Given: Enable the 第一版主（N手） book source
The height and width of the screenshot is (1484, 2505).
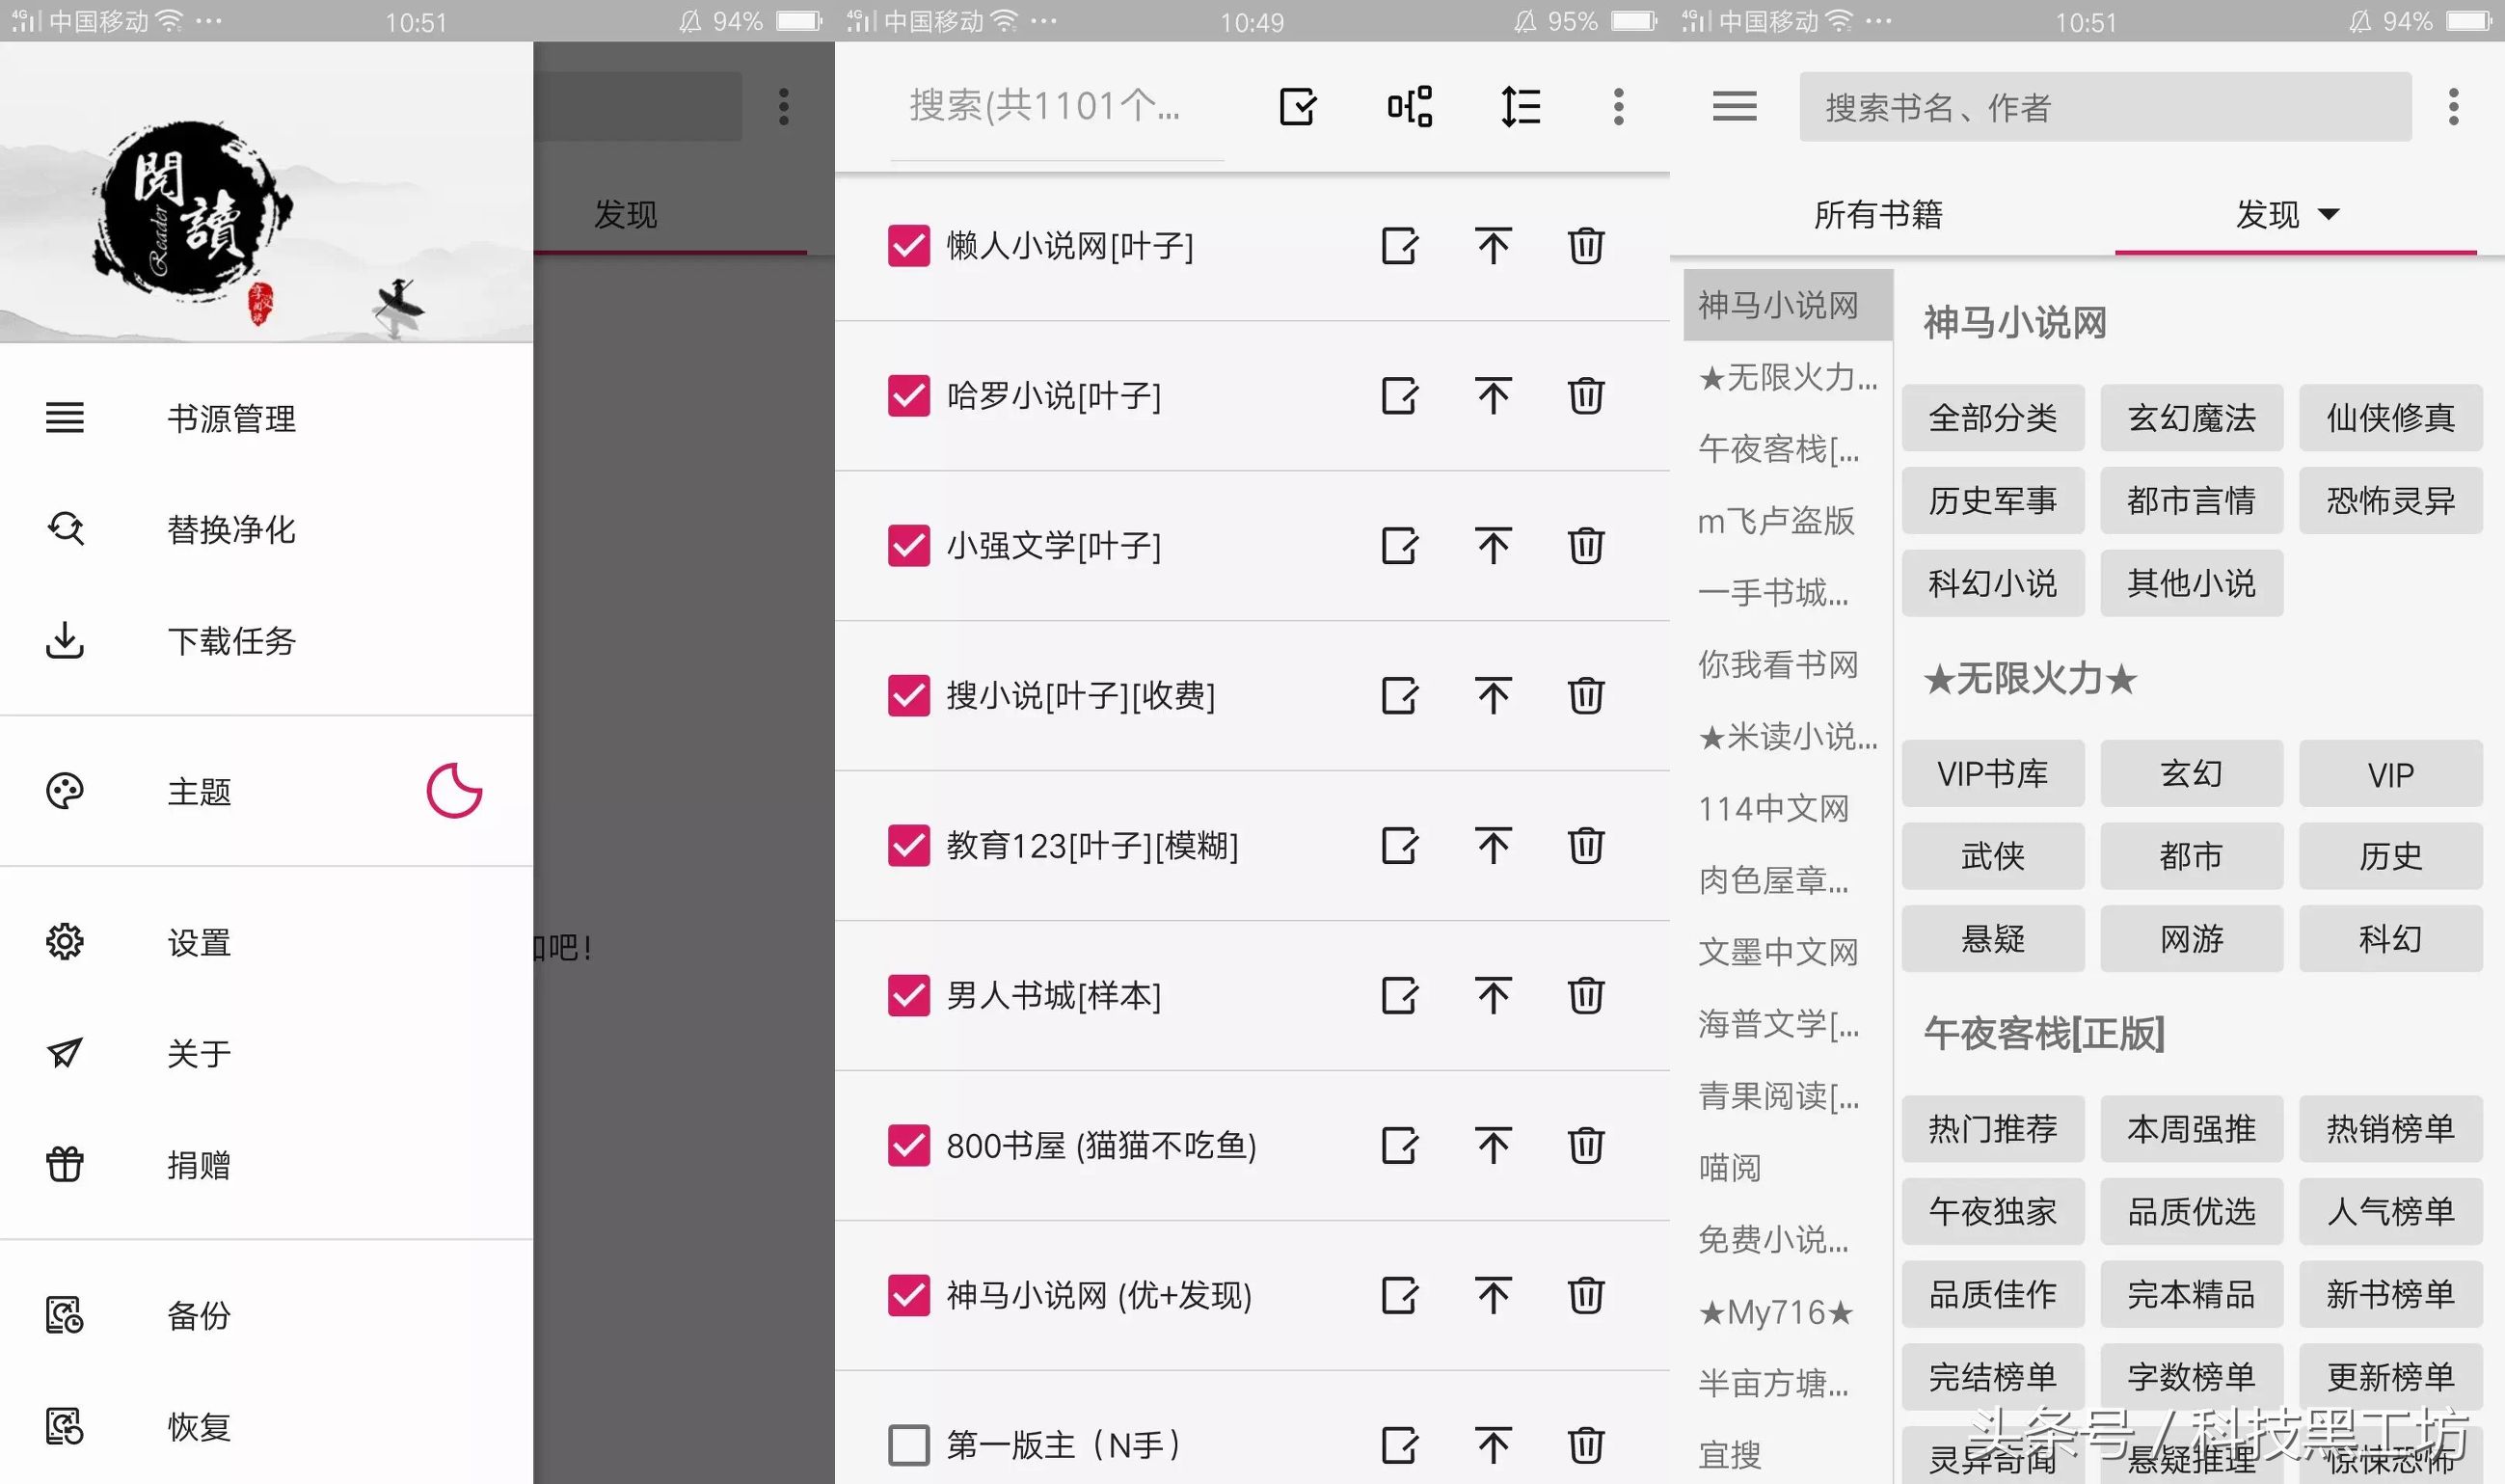Looking at the screenshot, I should point(907,1444).
